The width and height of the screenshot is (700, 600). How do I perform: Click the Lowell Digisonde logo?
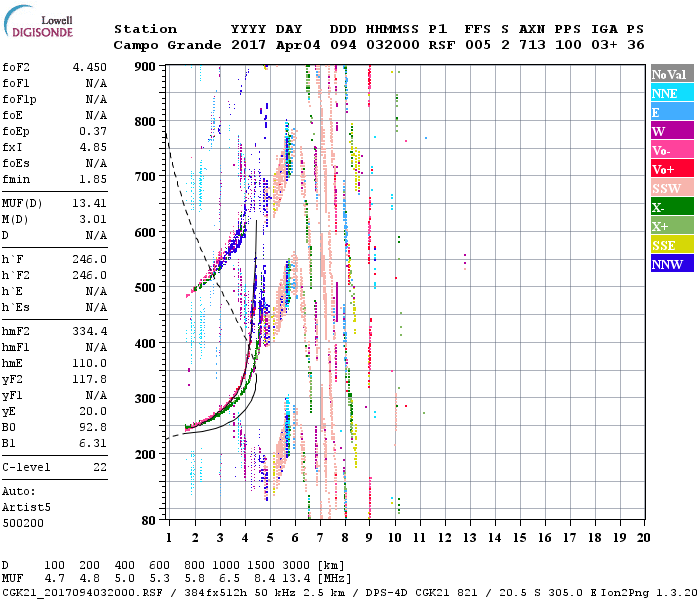[x=38, y=22]
